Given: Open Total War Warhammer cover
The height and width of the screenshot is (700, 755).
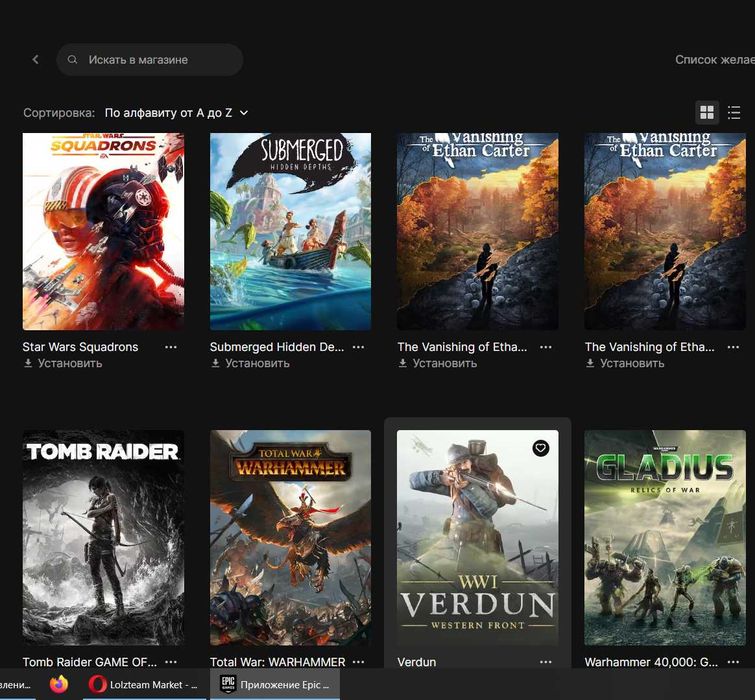Looking at the screenshot, I should (x=290, y=537).
